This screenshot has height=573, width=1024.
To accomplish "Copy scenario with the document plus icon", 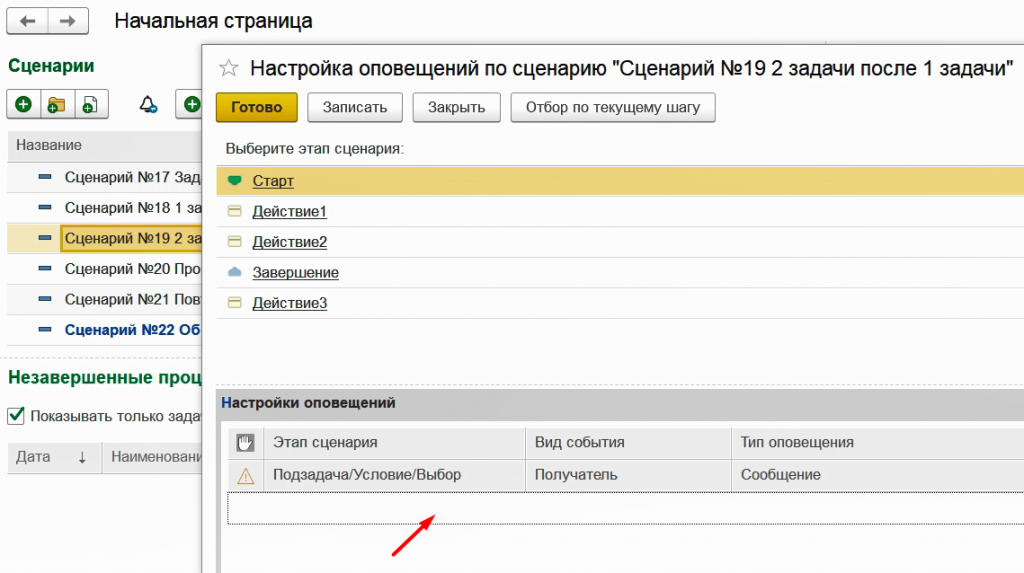I will pyautogui.click(x=91, y=105).
